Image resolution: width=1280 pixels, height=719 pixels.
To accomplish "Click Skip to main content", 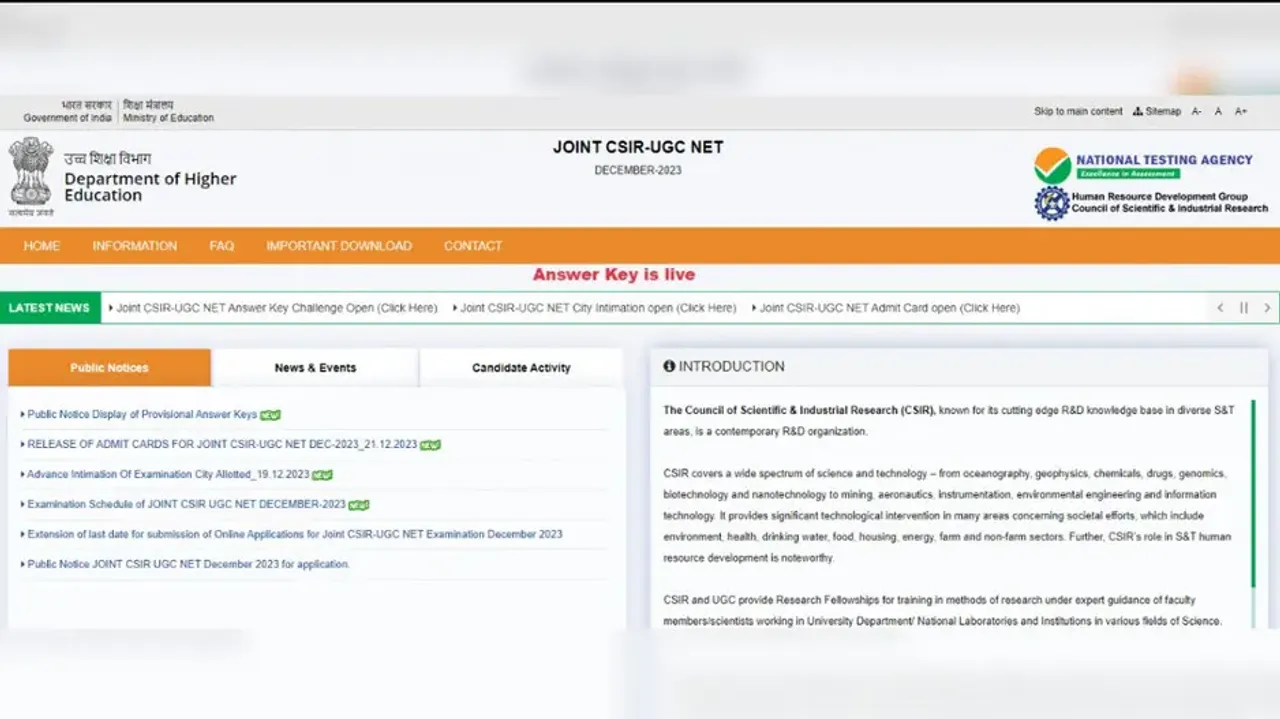I will click(1078, 111).
